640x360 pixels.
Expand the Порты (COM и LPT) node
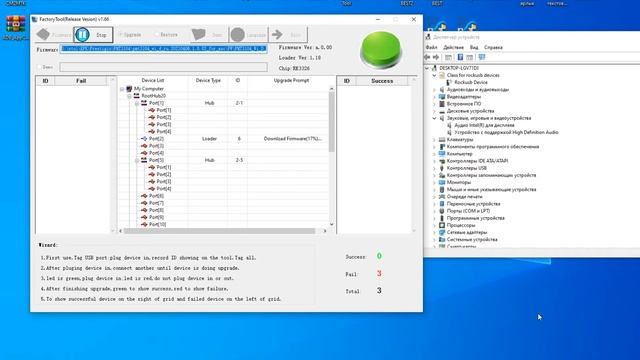(x=434, y=211)
